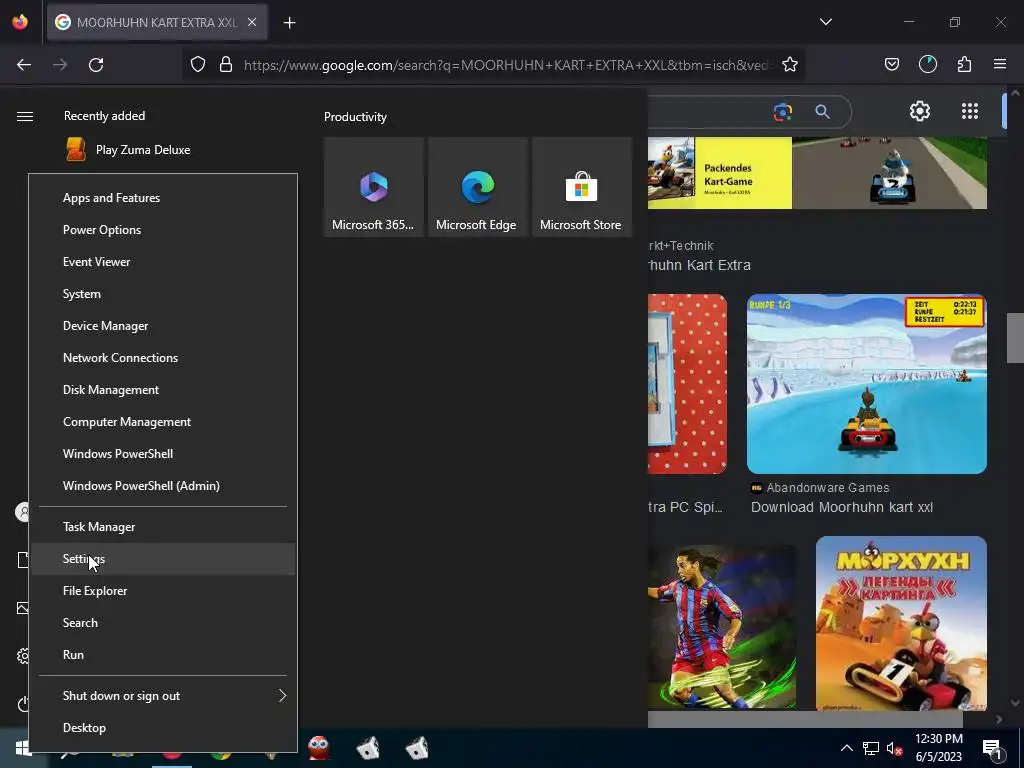Close the MOORHUHN KART EXTRA XXL tab

252,23
